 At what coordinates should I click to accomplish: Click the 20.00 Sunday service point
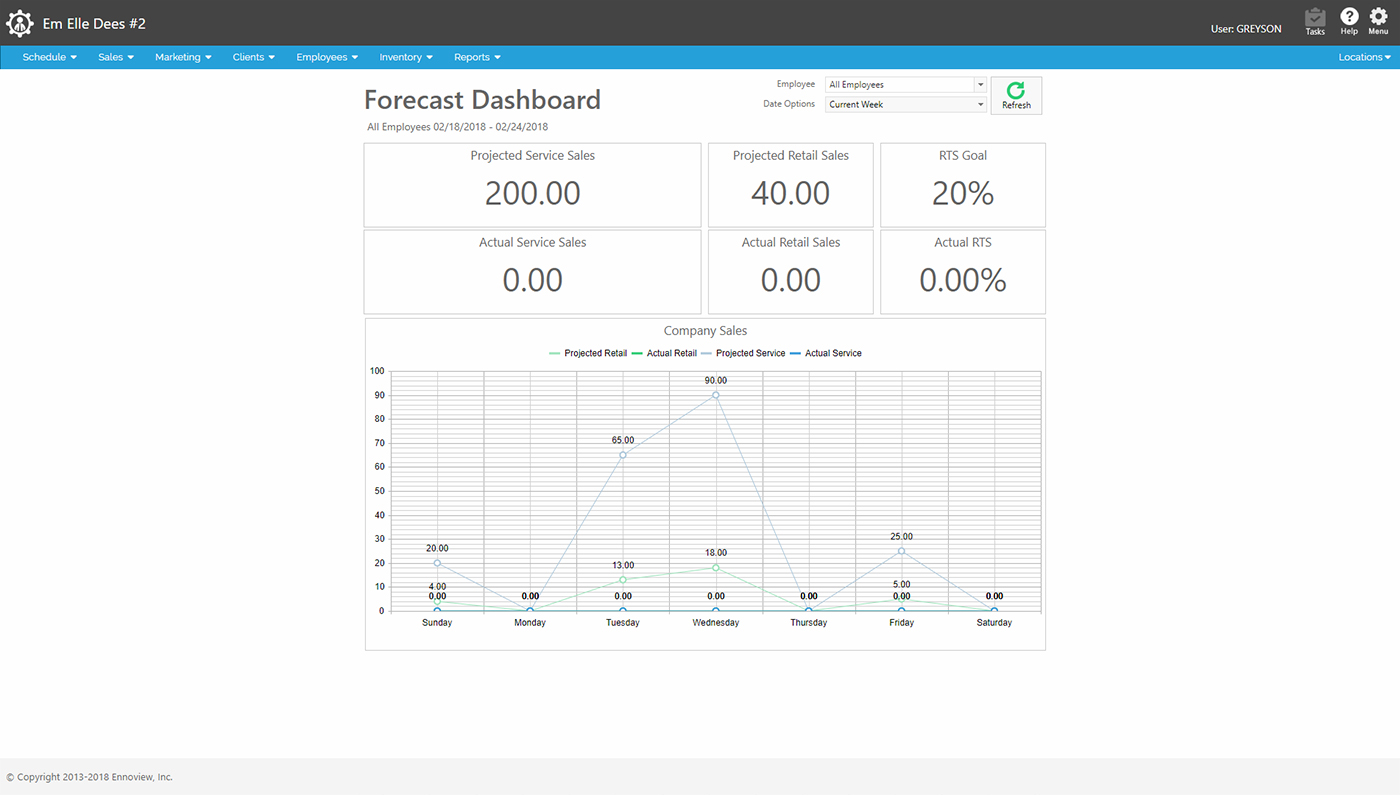437,563
